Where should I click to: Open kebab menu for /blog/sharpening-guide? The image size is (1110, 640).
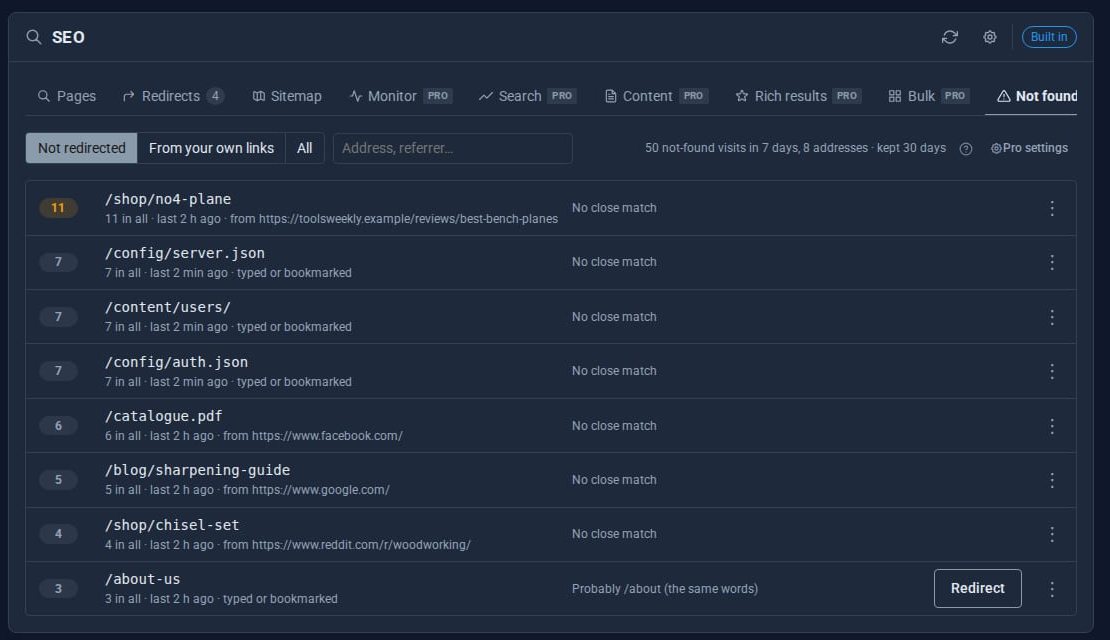pos(1052,481)
